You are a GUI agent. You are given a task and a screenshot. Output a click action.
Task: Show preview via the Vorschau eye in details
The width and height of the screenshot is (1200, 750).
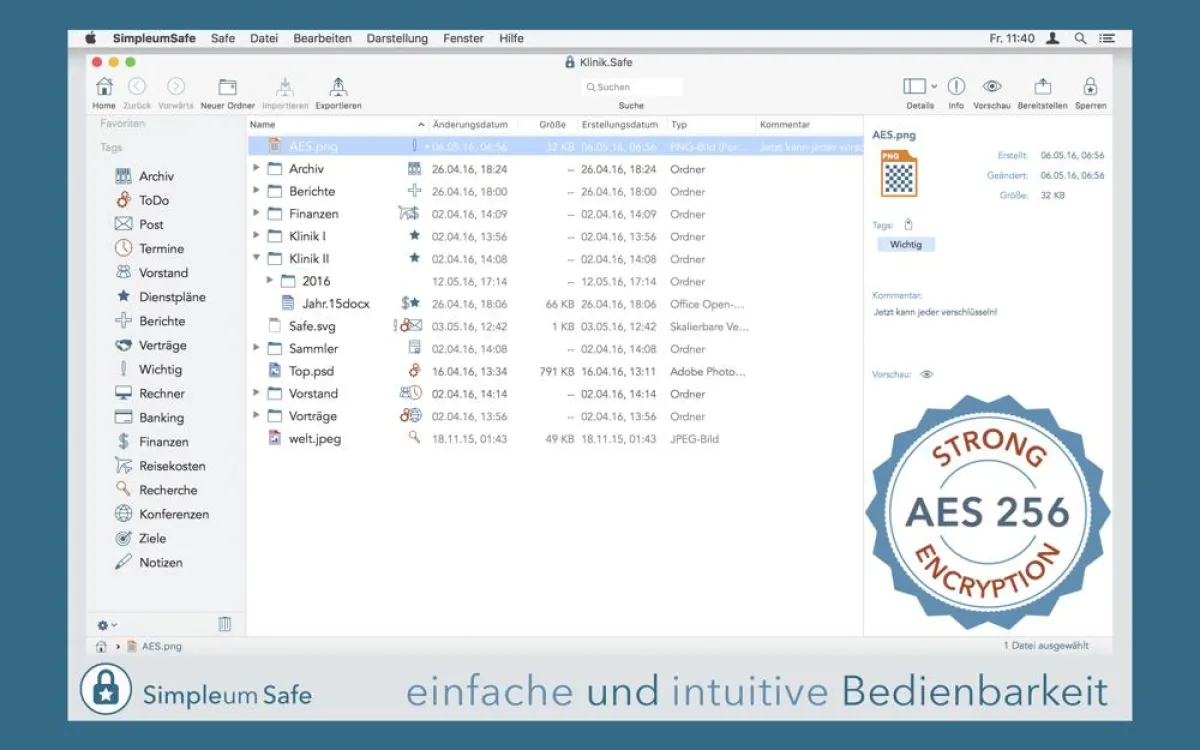[925, 374]
